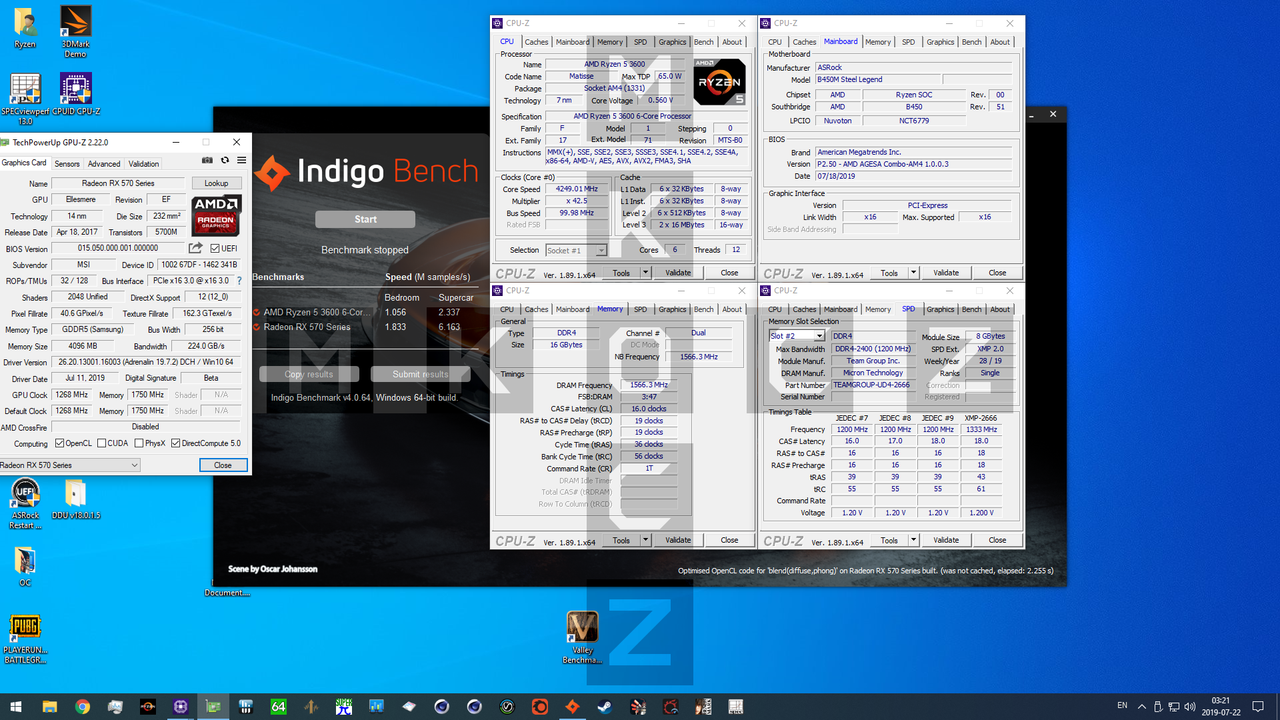Click Copy results in Indigo Bench

pyautogui.click(x=308, y=374)
